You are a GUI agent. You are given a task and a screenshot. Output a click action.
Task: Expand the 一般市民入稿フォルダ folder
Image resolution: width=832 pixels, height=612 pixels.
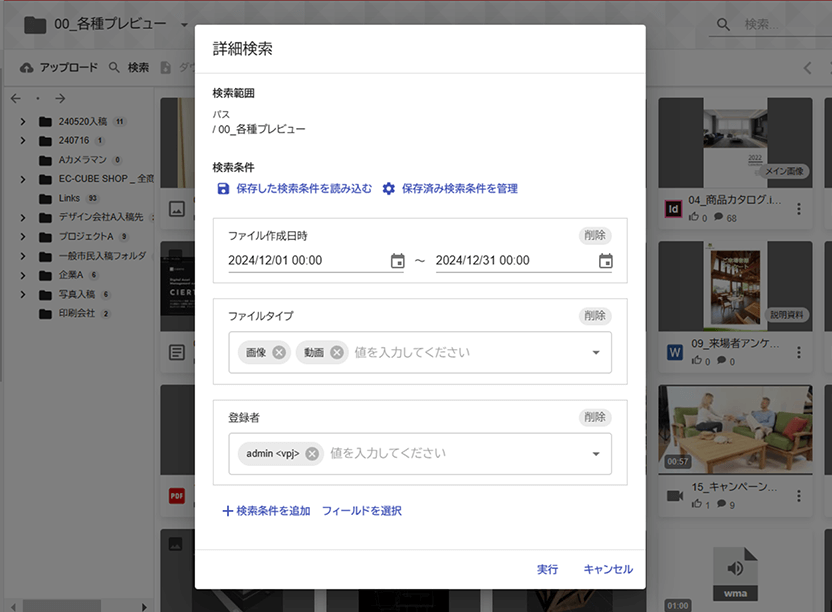(x=23, y=256)
